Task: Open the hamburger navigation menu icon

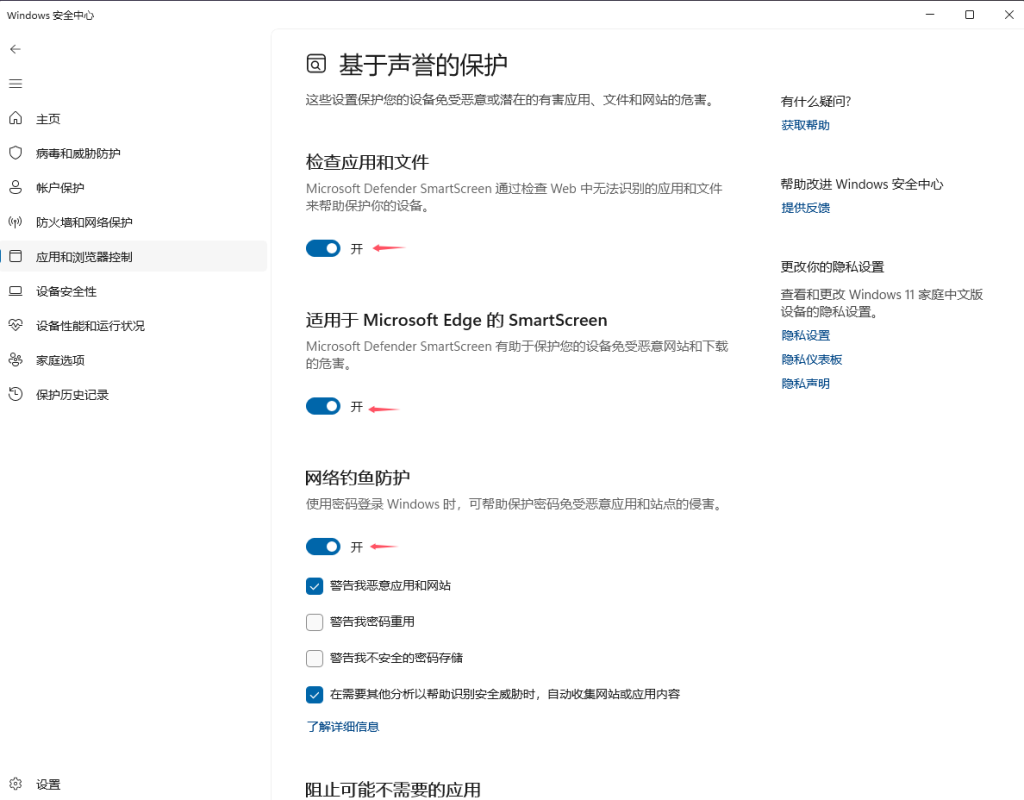Action: click(x=16, y=84)
